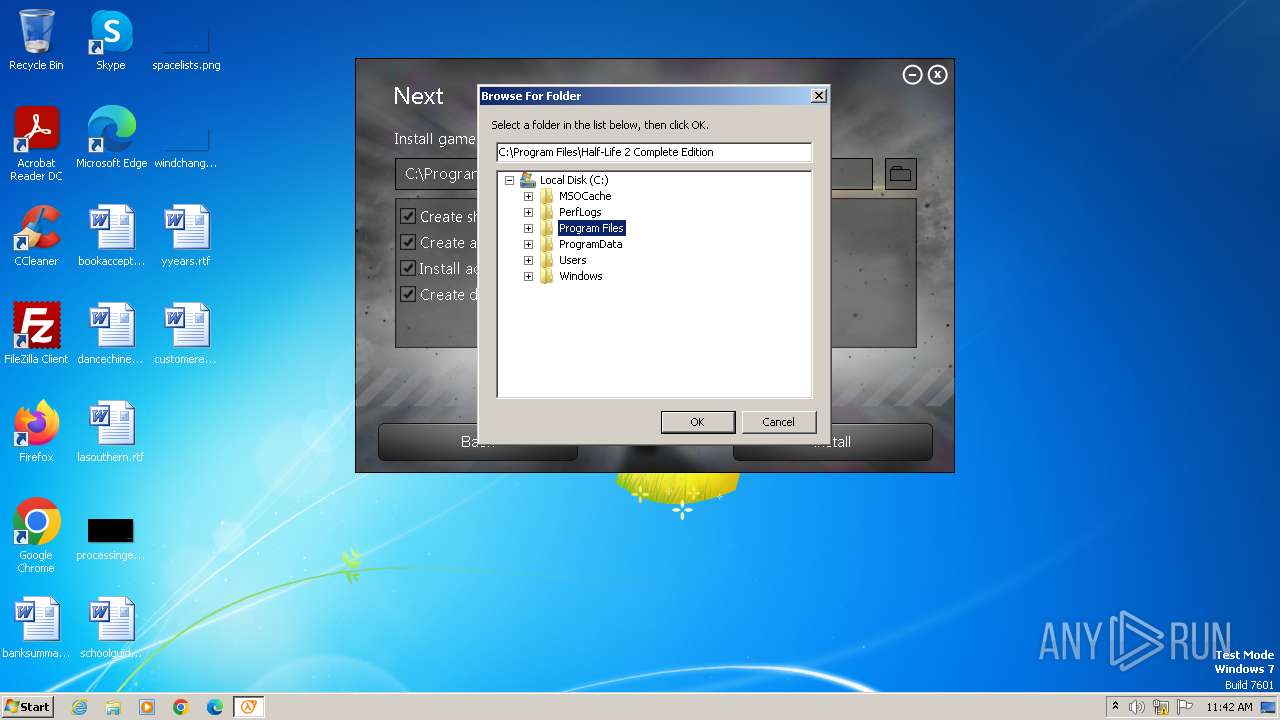The width and height of the screenshot is (1280, 720).
Task: Show hidden system tray icons
Action: click(1115, 707)
